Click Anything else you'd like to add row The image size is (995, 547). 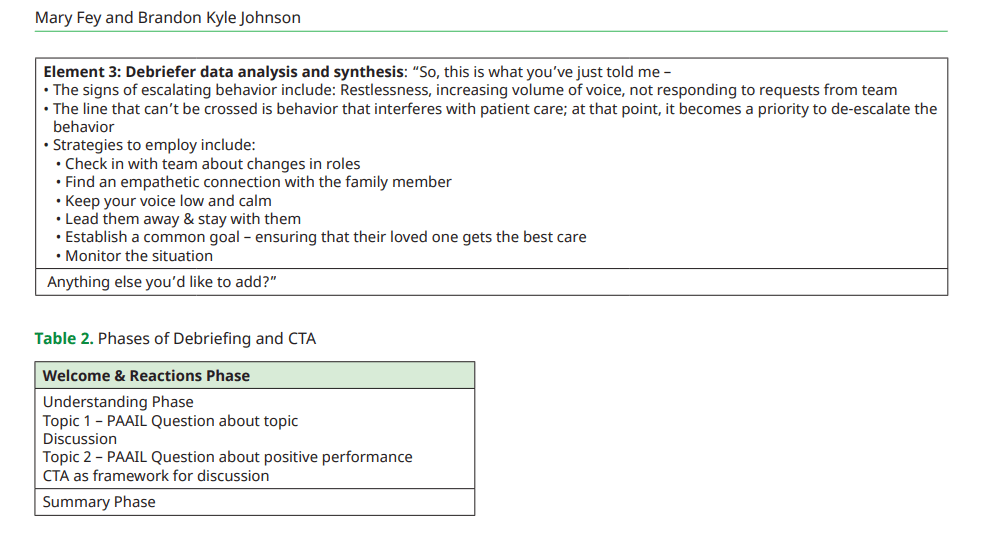(162, 282)
